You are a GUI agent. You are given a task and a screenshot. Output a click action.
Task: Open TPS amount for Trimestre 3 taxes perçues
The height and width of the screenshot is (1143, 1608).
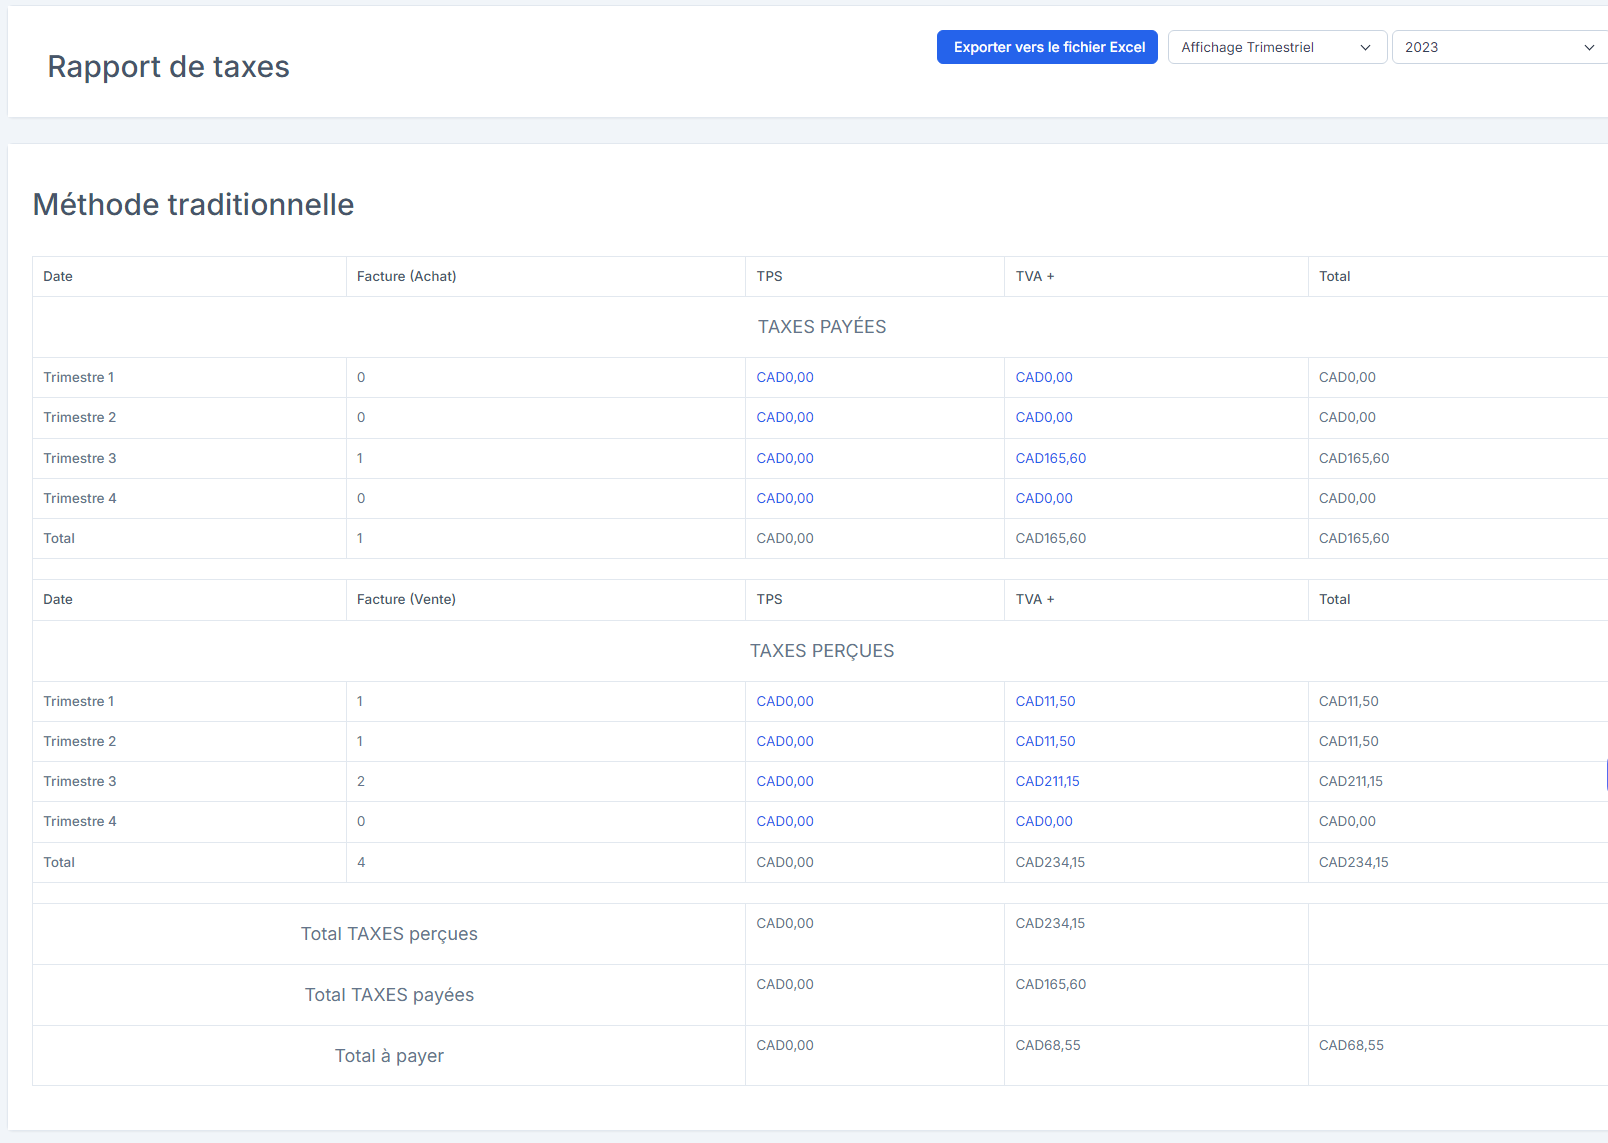[x=785, y=781]
